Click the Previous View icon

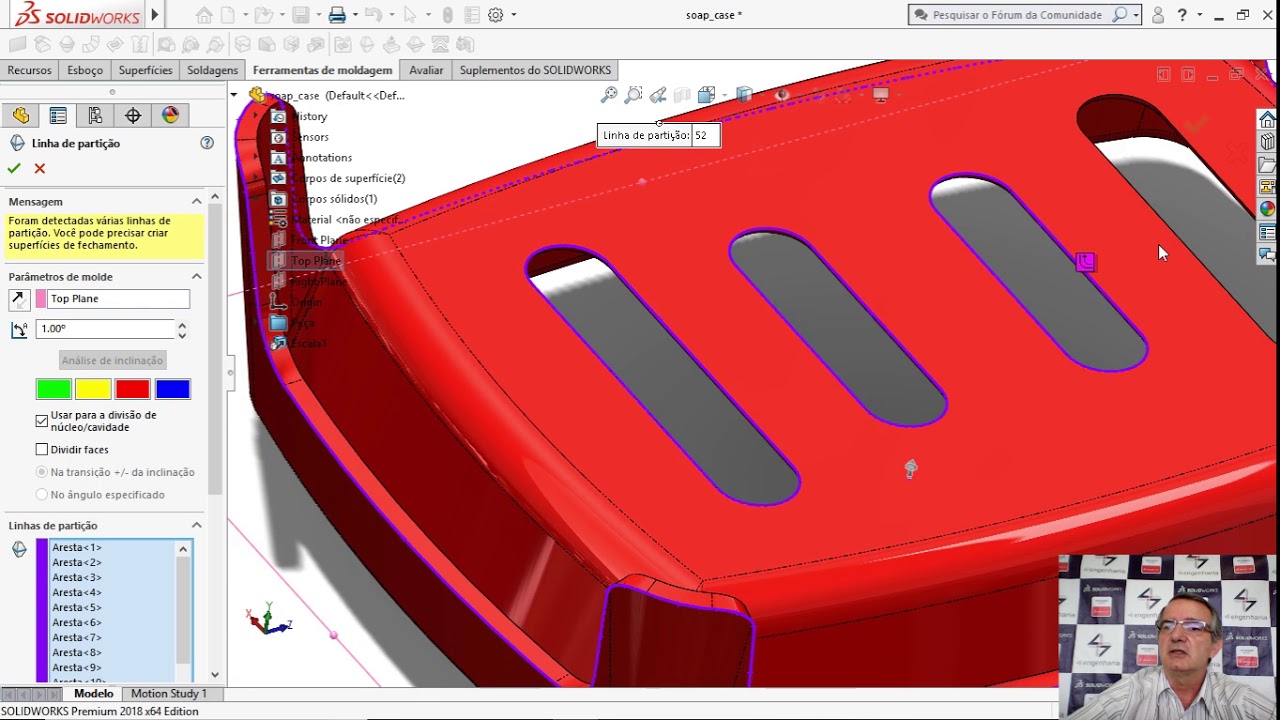[657, 95]
